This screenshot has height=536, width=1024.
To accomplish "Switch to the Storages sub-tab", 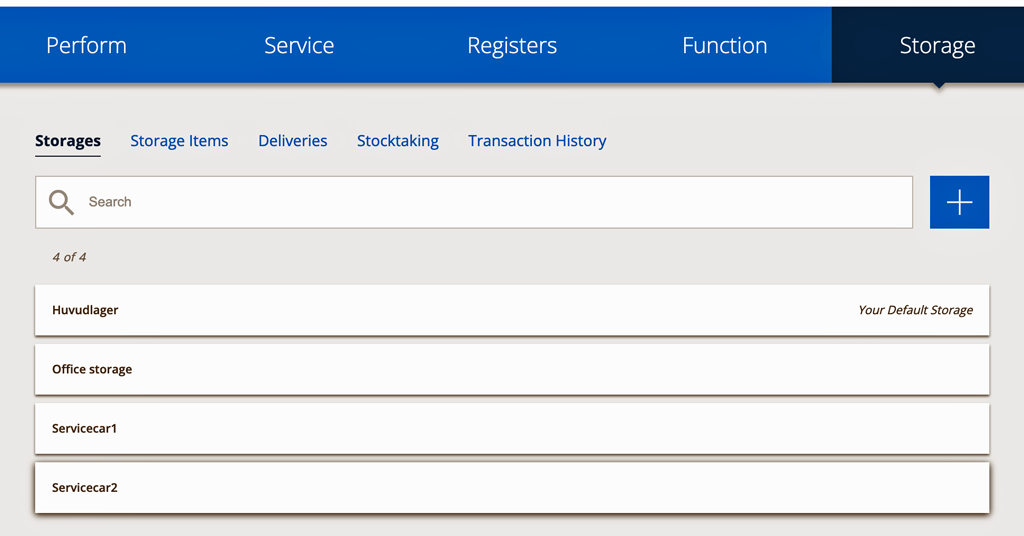I will tap(68, 141).
